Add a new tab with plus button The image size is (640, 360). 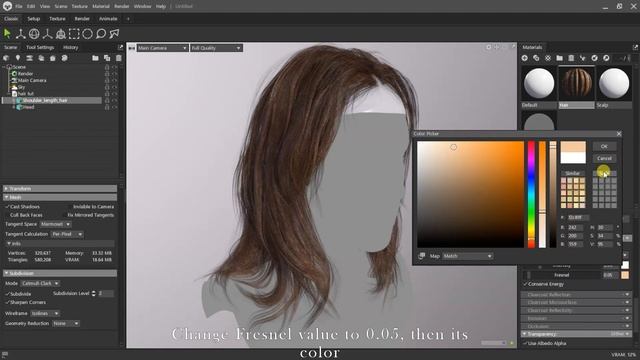click(128, 19)
